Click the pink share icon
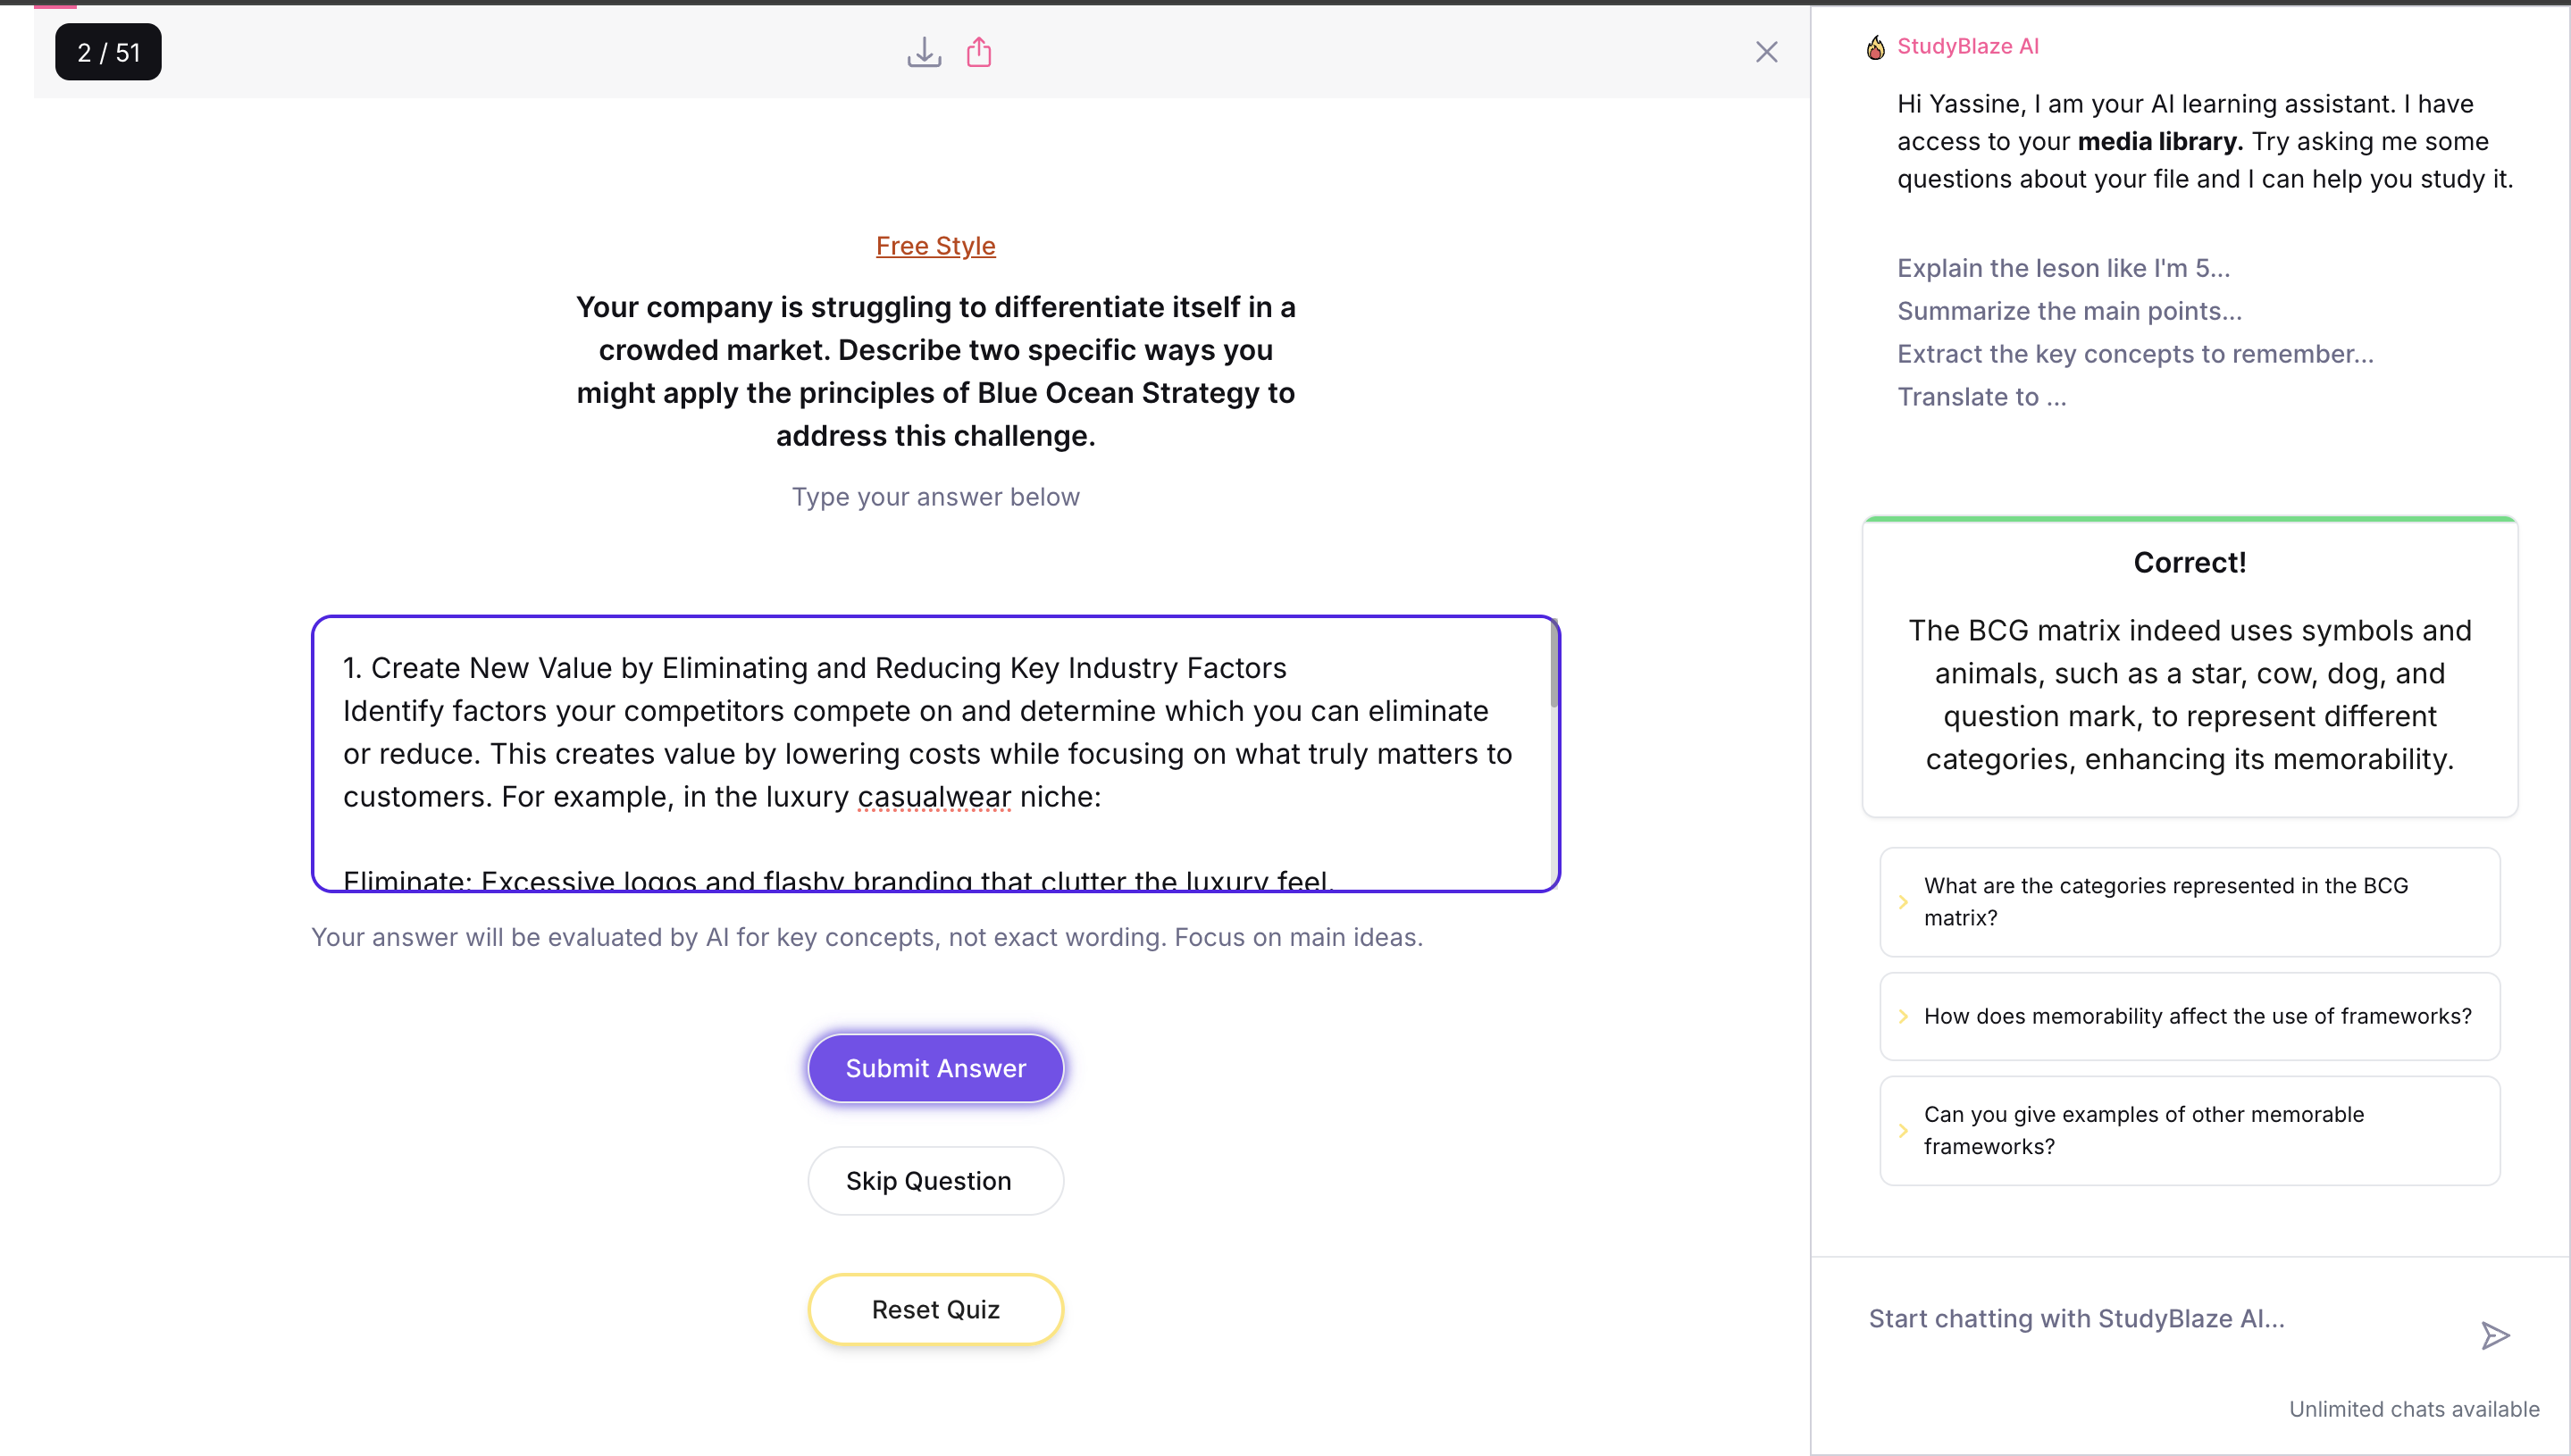This screenshot has height=1456, width=2571. (x=979, y=52)
